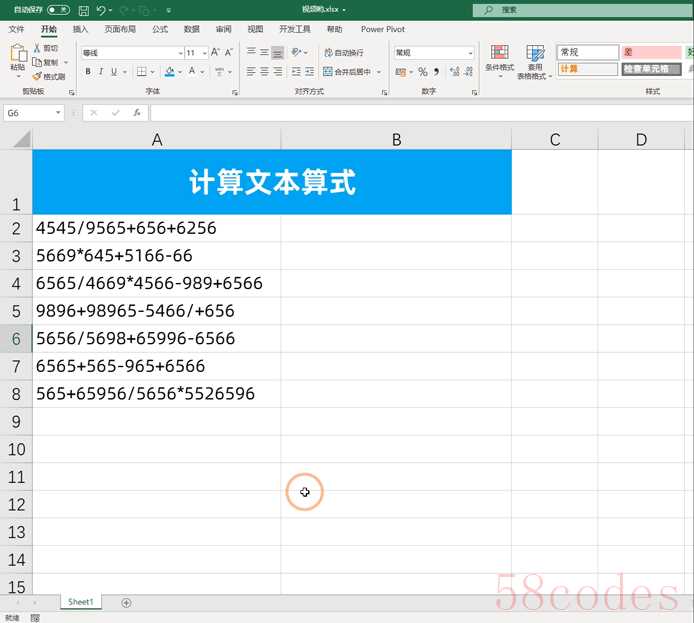Viewport: 694px width, 623px height.
Task: Select cell A2 containing 4545/9565+656+6256
Action: [x=156, y=228]
